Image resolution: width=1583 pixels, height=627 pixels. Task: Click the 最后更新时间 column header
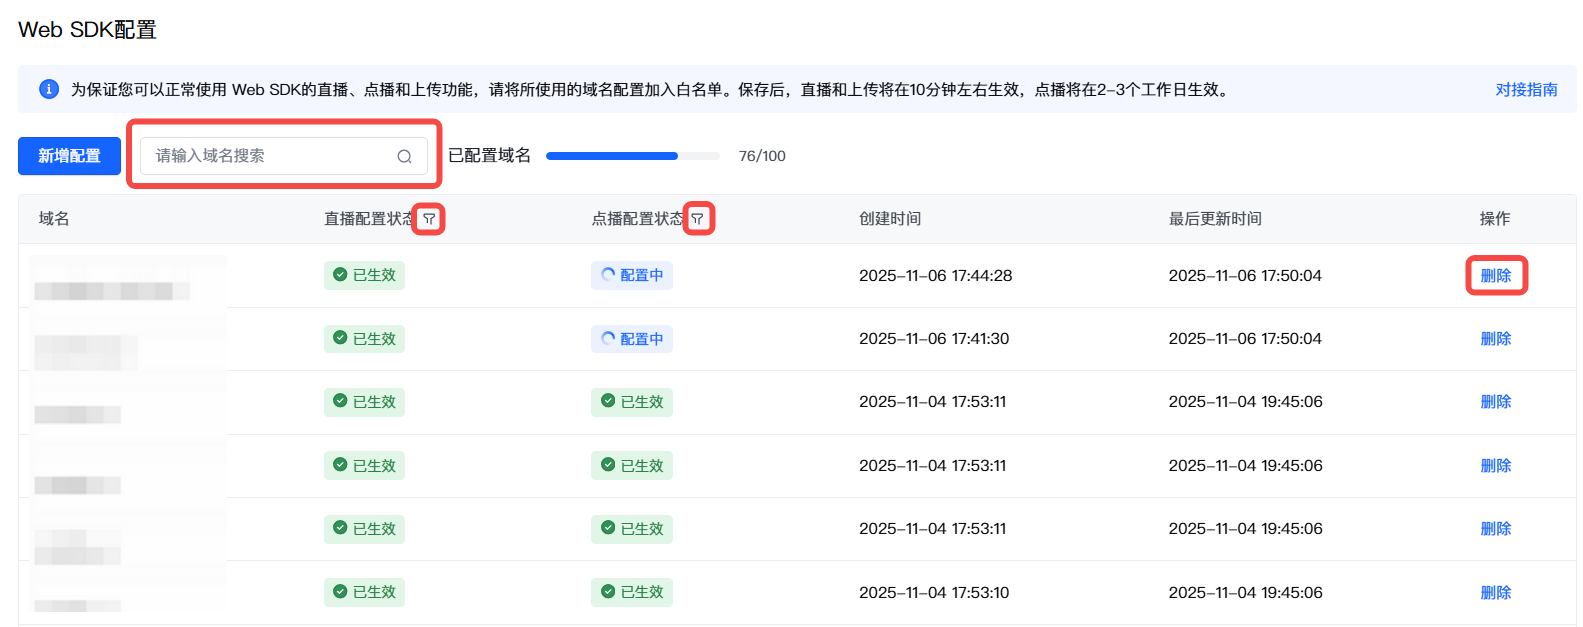[x=1215, y=219]
